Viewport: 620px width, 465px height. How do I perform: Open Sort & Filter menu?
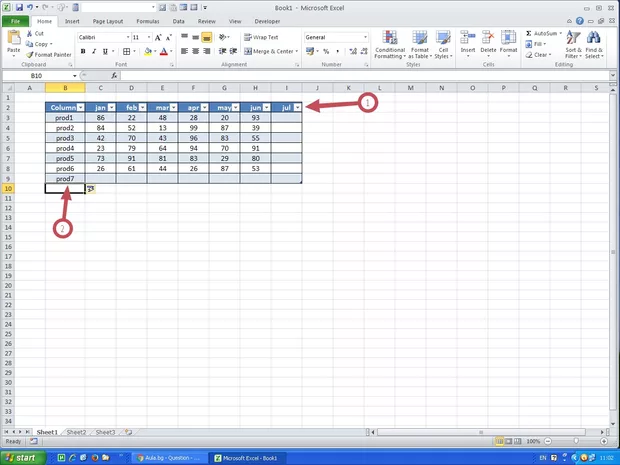(573, 44)
